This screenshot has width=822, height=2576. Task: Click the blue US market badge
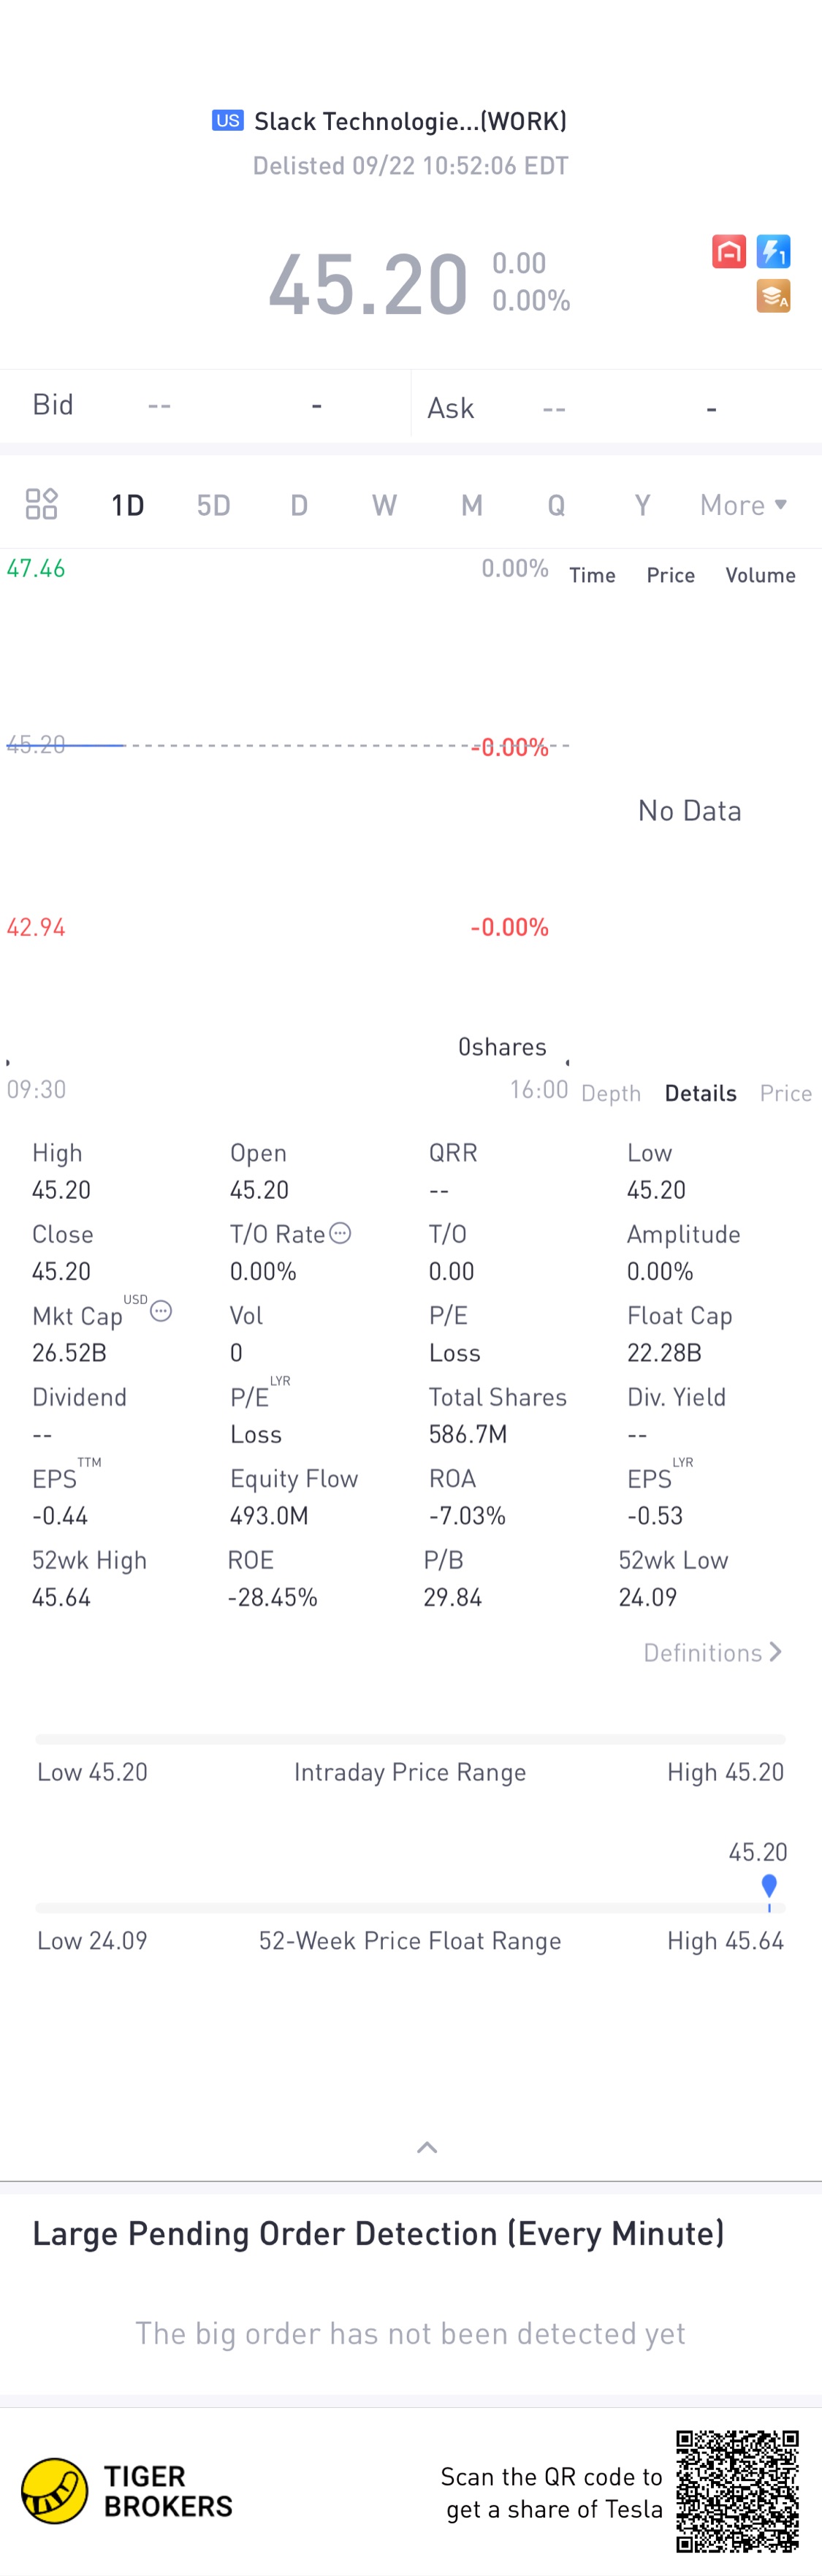point(227,121)
